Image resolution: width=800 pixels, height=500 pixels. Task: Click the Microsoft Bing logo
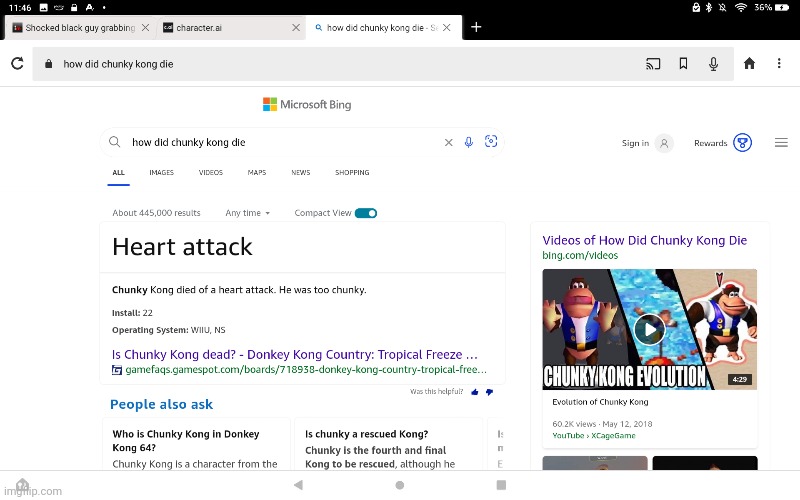pos(307,105)
